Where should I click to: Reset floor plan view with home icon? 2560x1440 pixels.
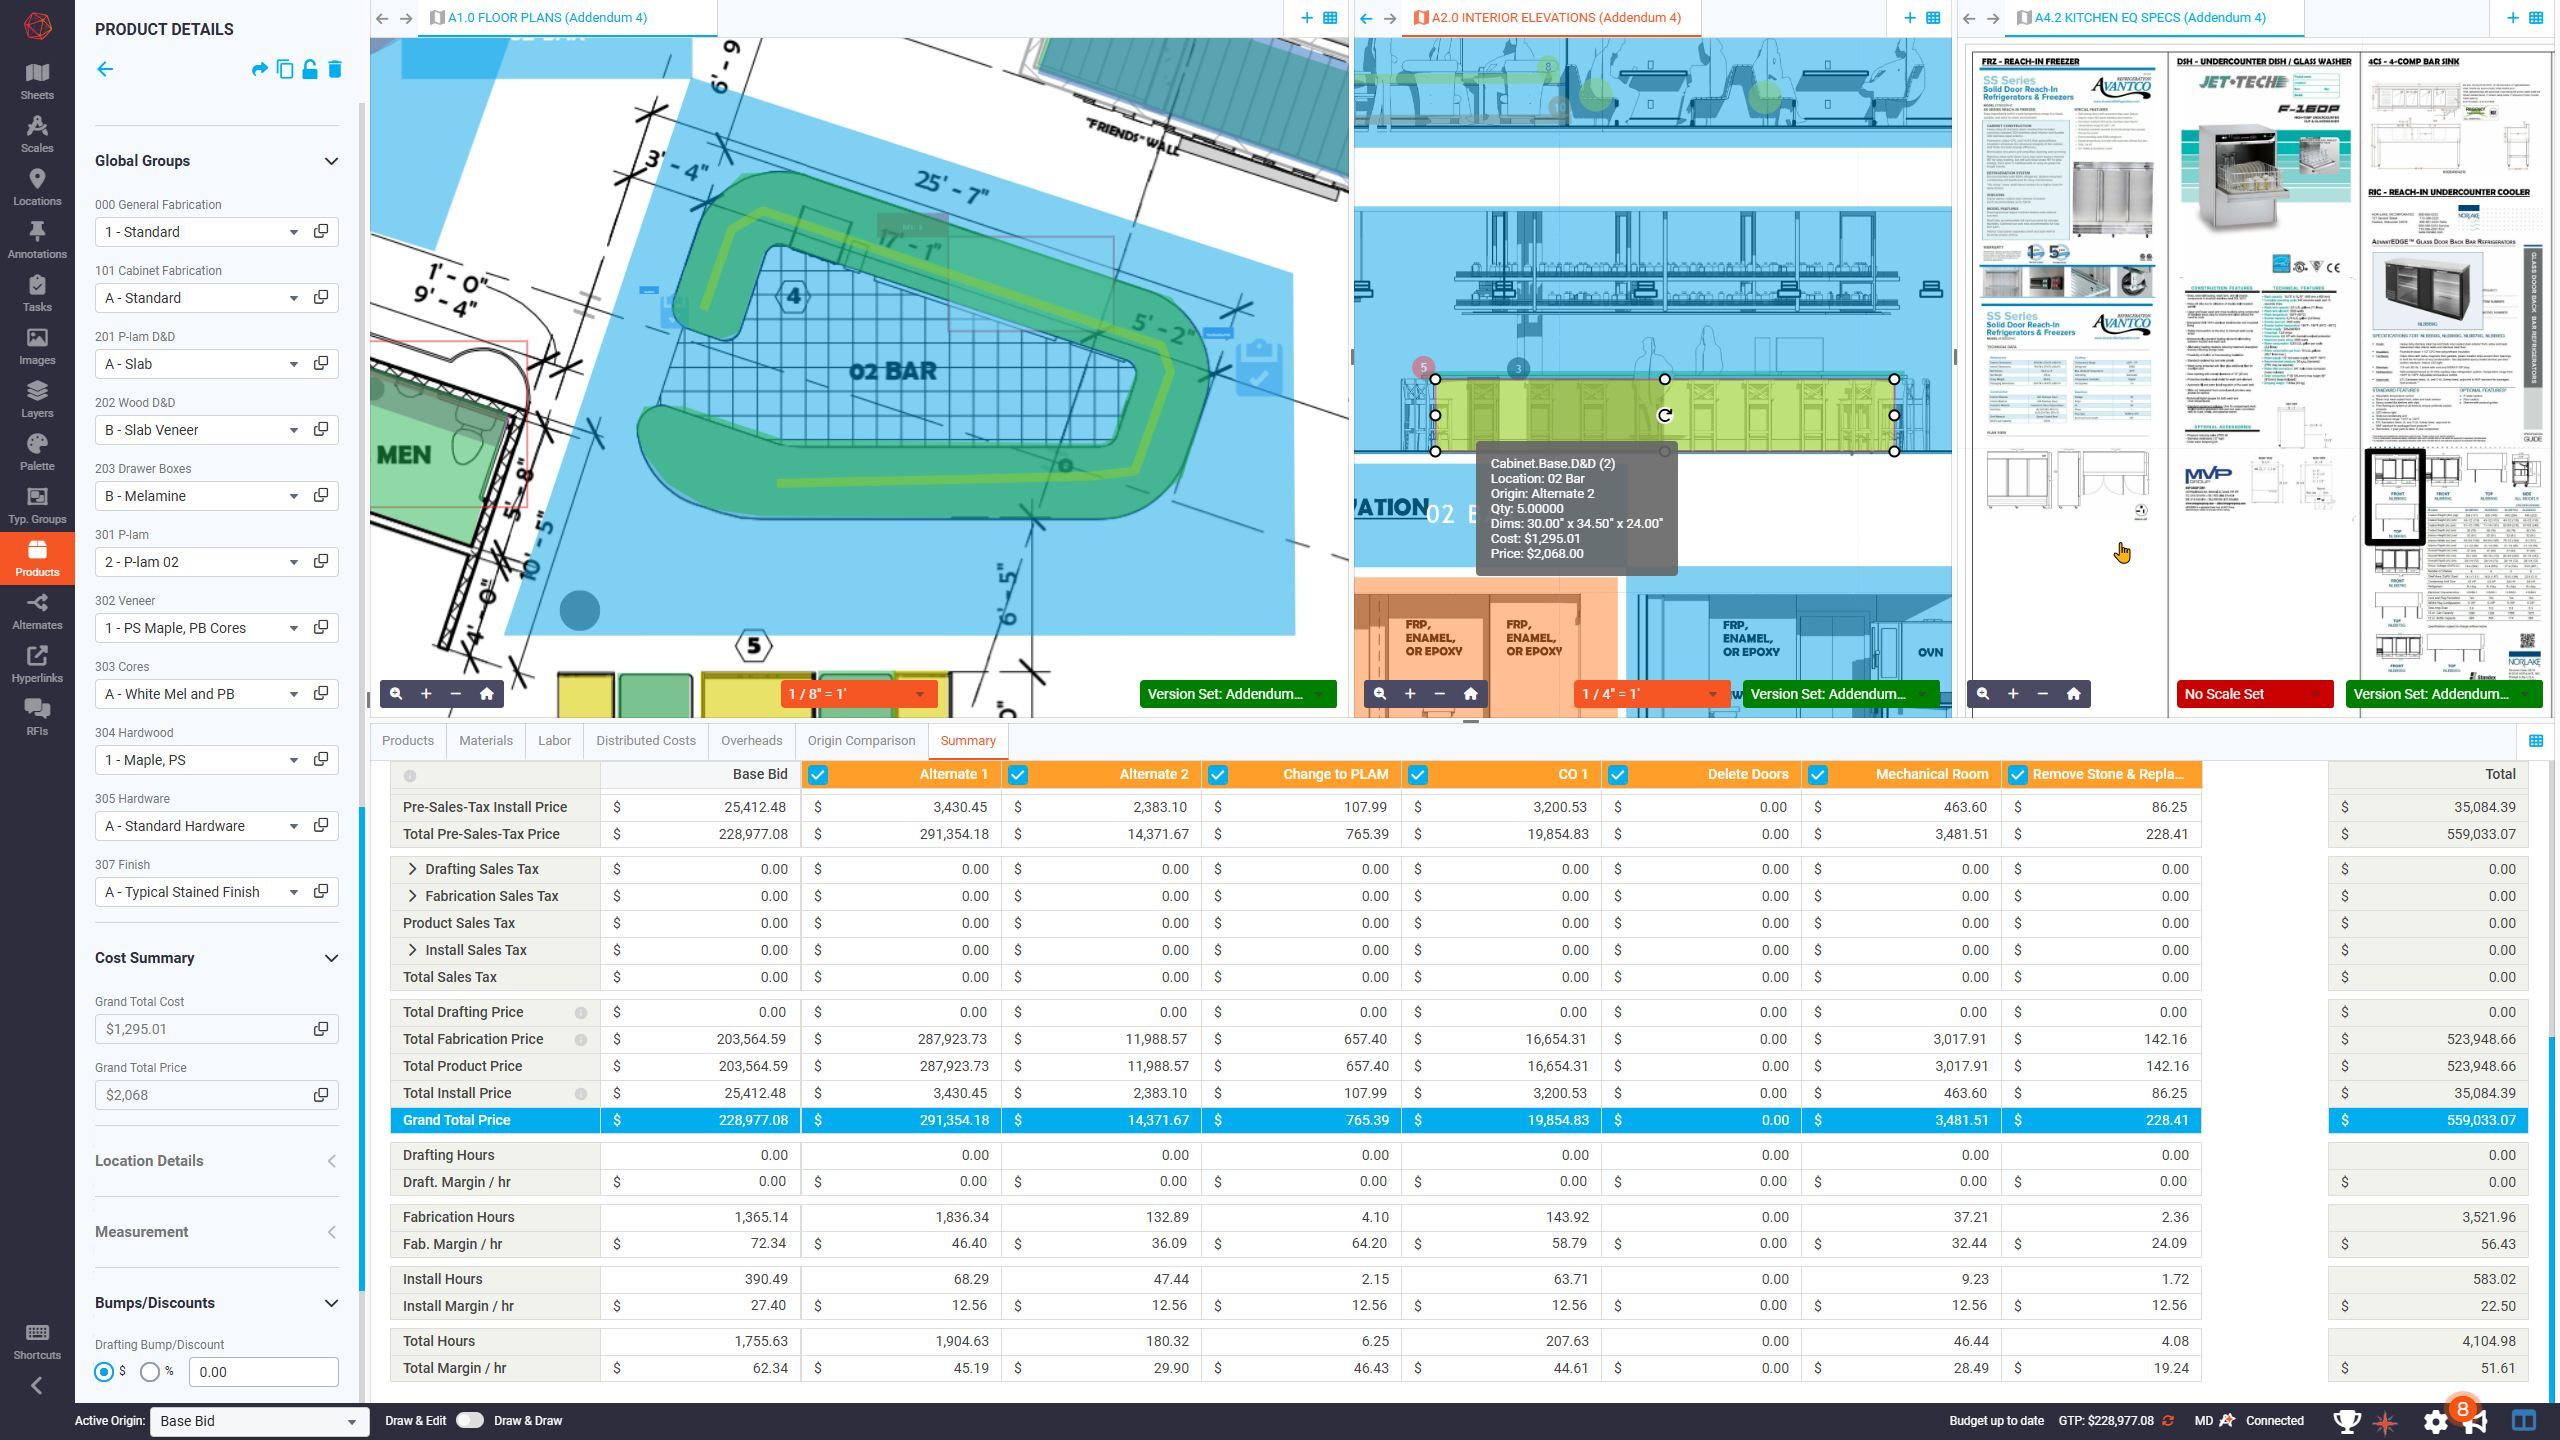coord(486,694)
